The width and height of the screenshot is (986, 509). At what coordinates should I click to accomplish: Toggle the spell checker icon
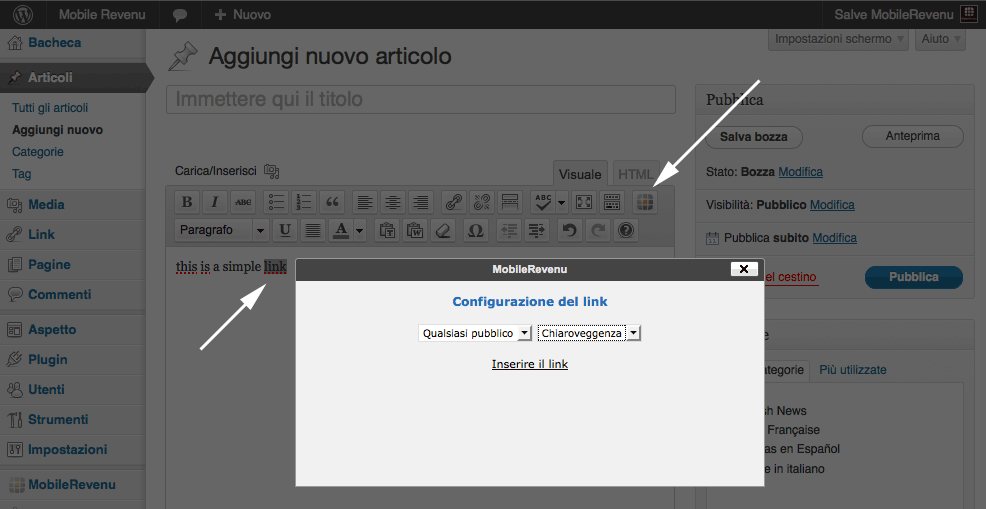(543, 202)
